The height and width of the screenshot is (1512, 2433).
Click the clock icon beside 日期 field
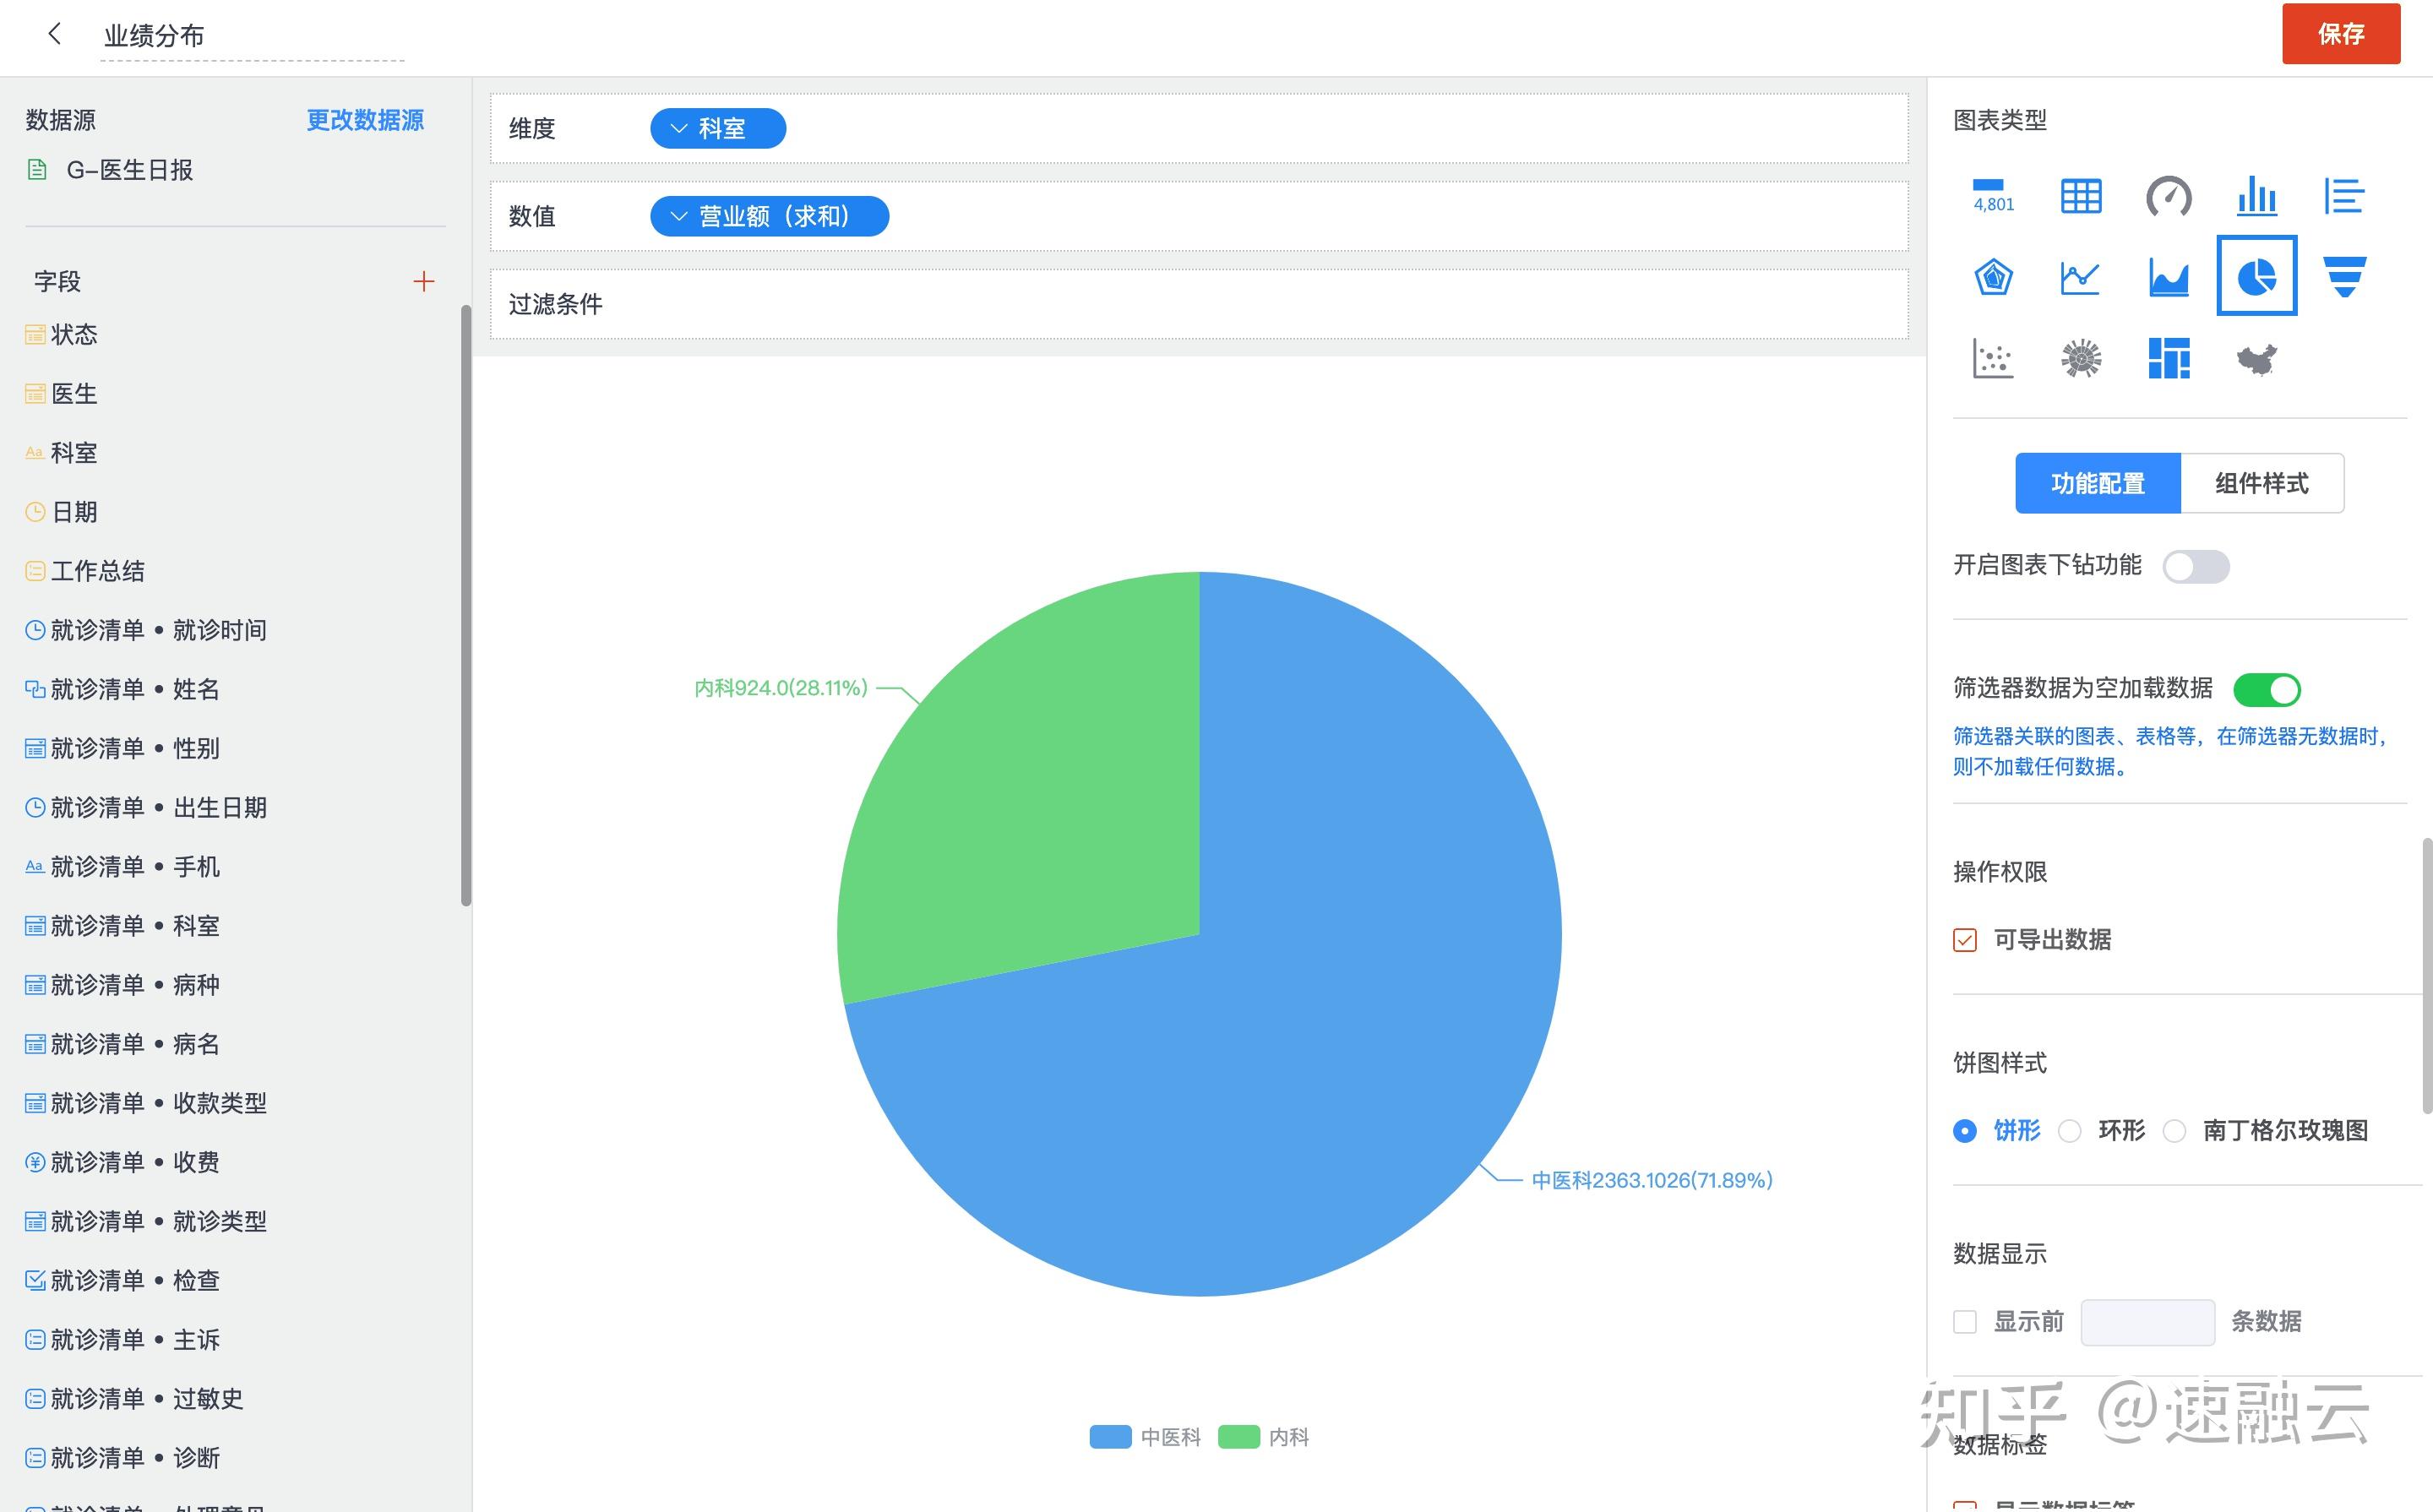tap(35, 512)
